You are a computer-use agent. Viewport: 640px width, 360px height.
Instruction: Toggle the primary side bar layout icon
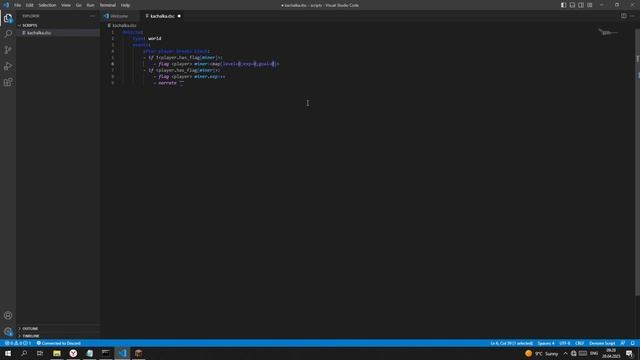563,5
